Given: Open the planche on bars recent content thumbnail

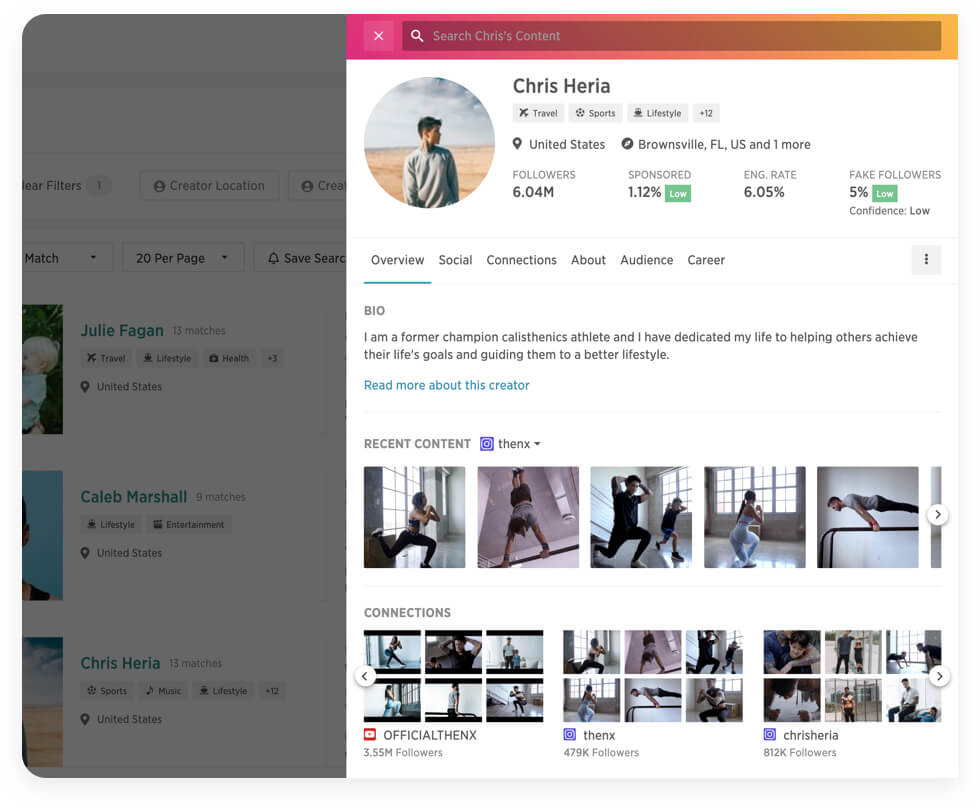Looking at the screenshot, I should pyautogui.click(x=868, y=517).
